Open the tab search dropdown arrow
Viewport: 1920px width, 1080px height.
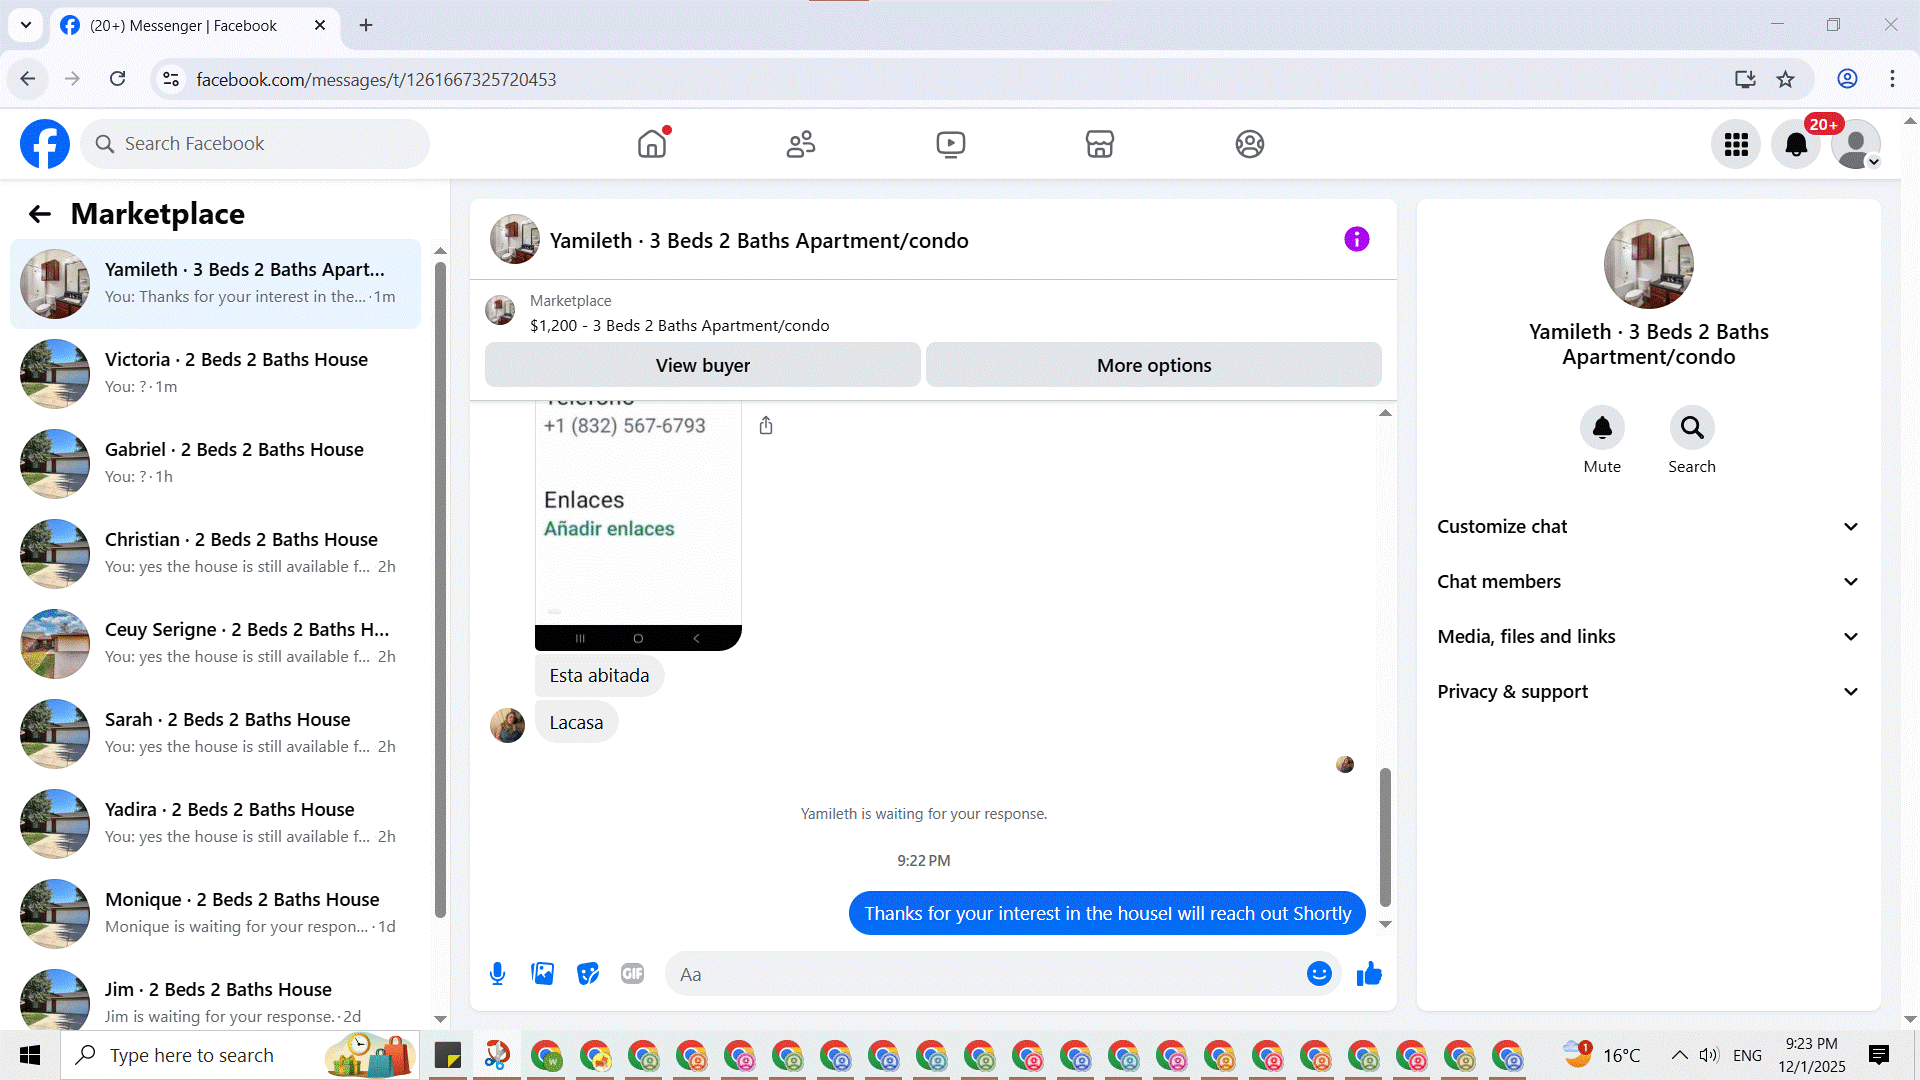click(26, 25)
